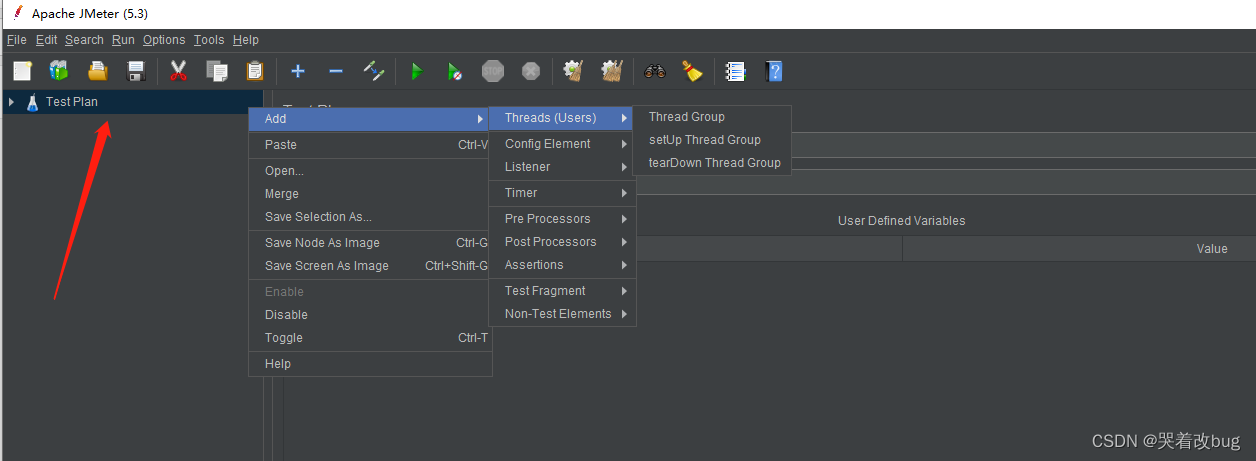Open the Help menu in menu bar
Screen dimensions: 1256x461
(246, 40)
